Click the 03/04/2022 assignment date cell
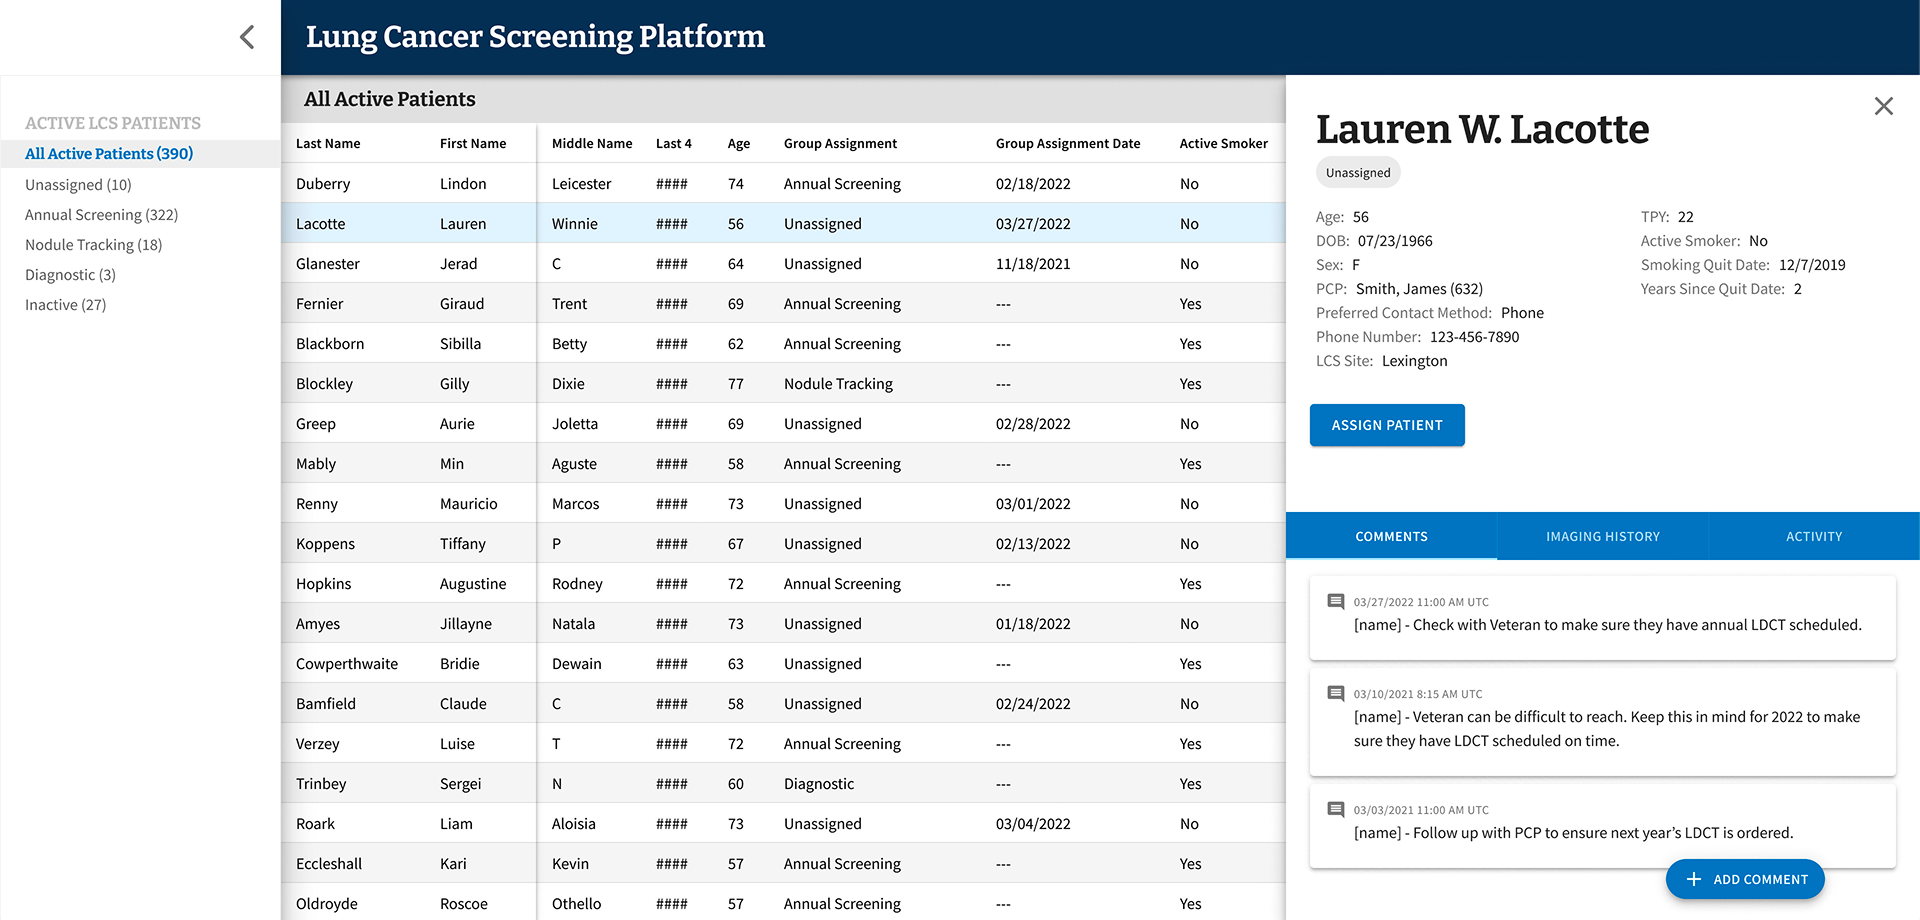This screenshot has height=920, width=1920. pos(1033,824)
